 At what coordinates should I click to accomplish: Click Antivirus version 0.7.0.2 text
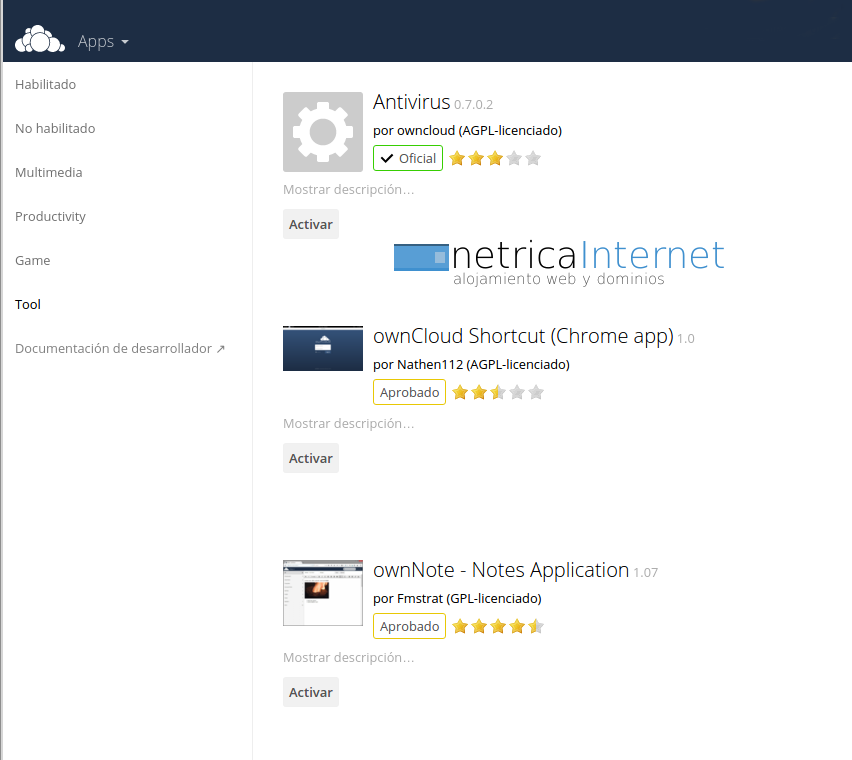(x=473, y=104)
